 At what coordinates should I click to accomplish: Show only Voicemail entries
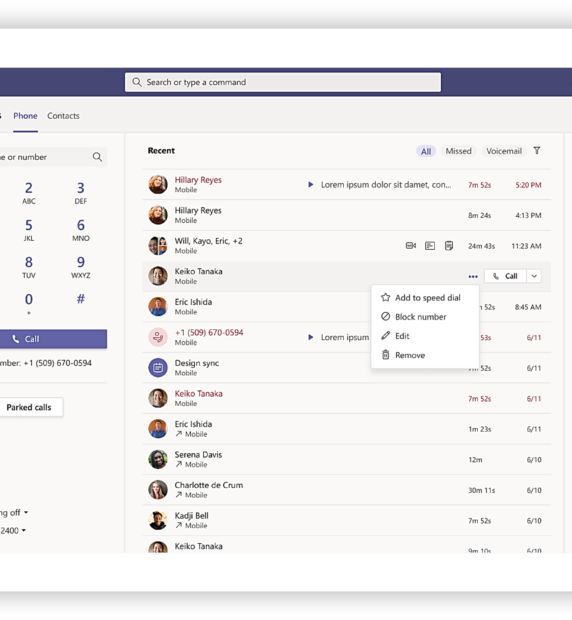point(504,151)
